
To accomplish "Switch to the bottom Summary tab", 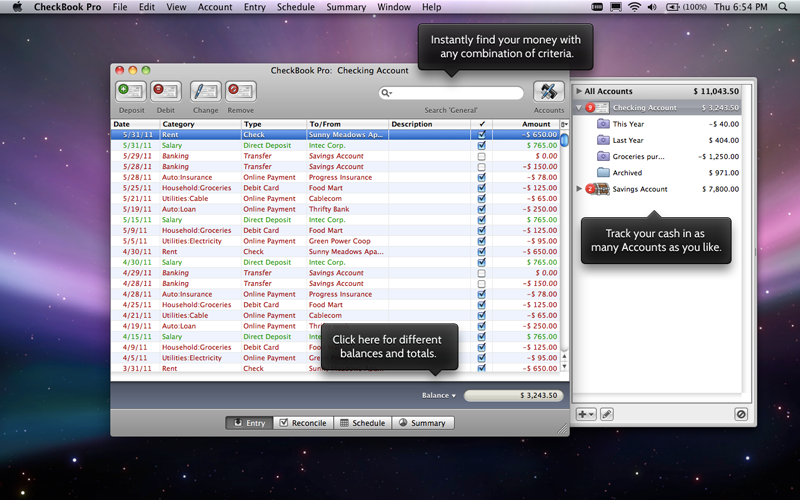I will [x=423, y=423].
